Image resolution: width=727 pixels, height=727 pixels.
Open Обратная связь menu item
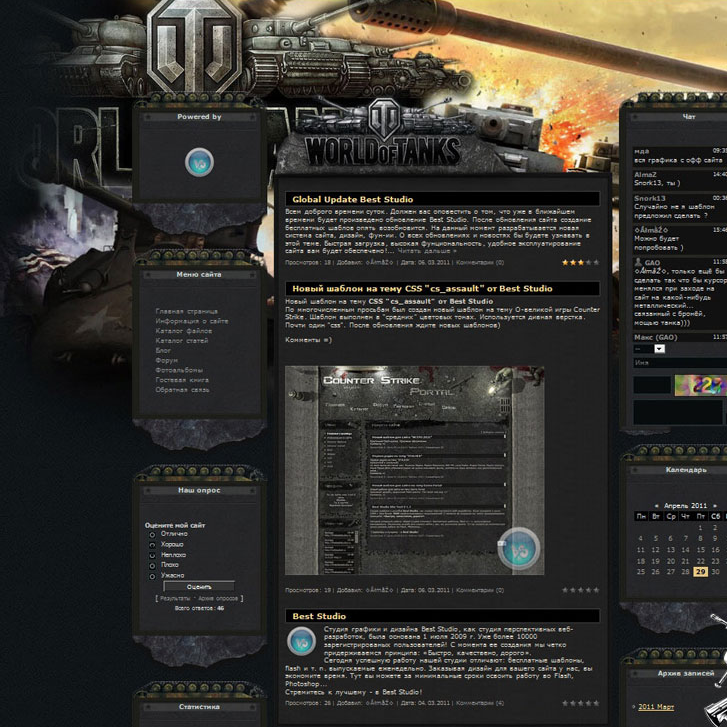click(182, 390)
